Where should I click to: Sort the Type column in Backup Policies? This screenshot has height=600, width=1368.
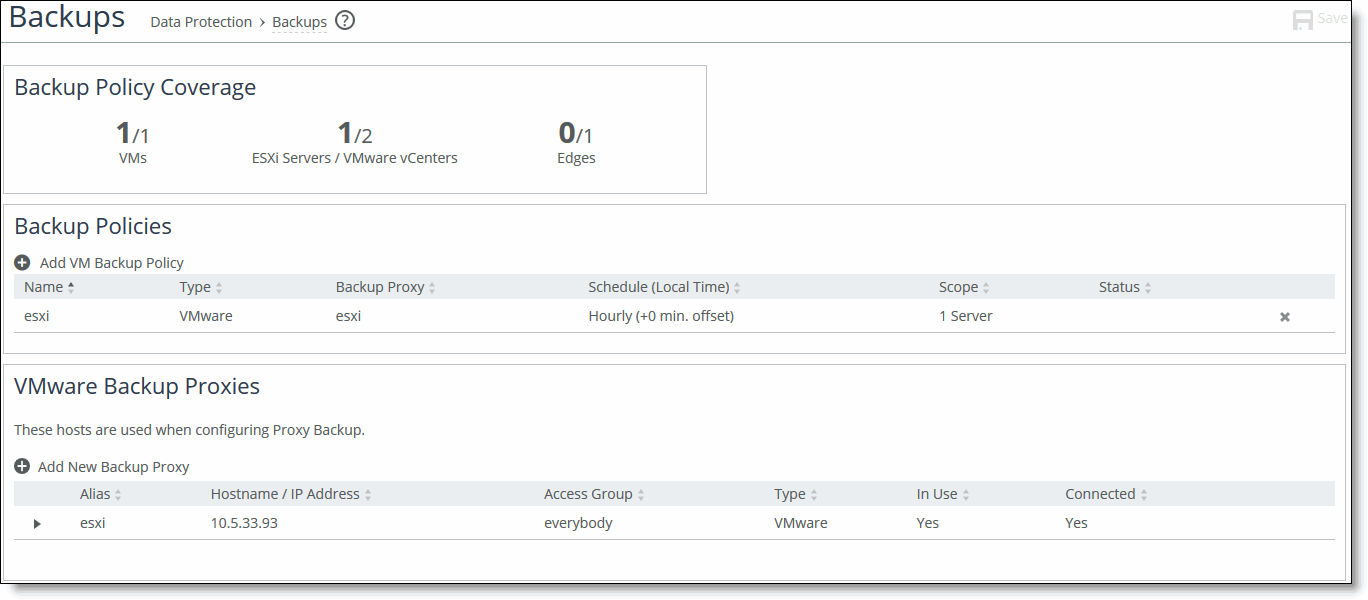coord(220,286)
